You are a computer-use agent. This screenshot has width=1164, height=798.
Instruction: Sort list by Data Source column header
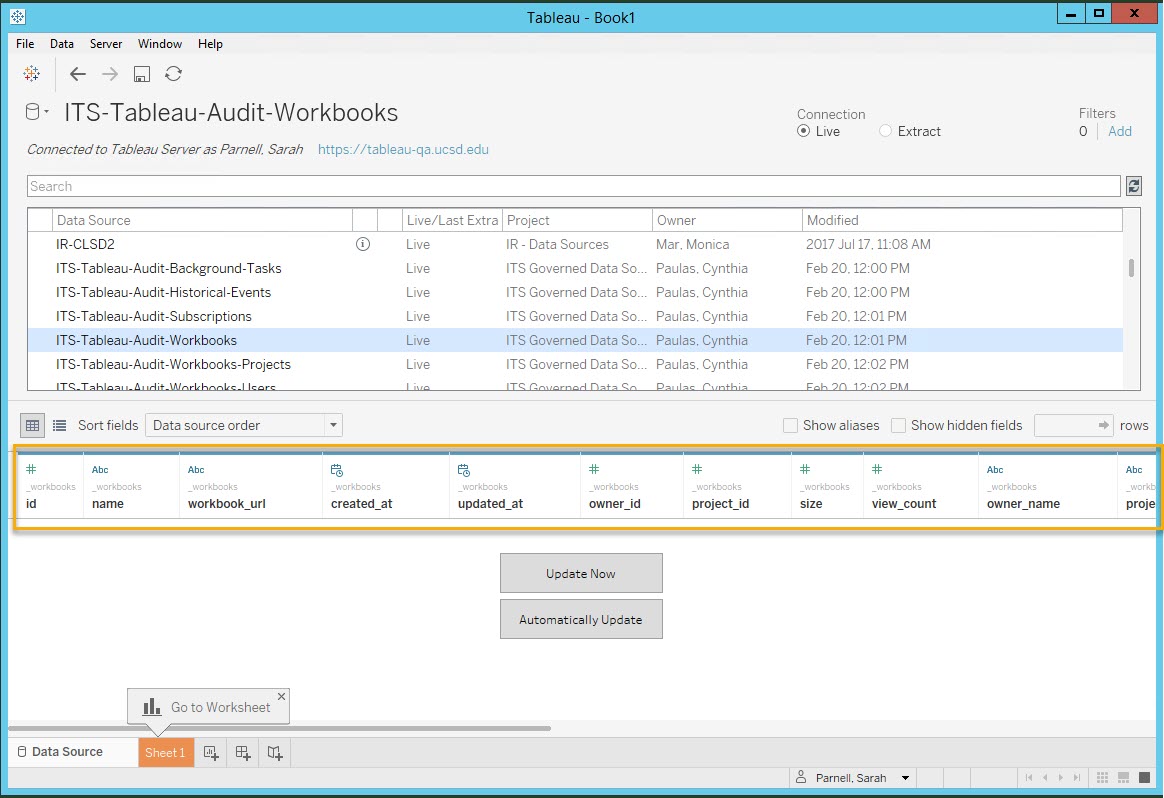[x=203, y=220]
